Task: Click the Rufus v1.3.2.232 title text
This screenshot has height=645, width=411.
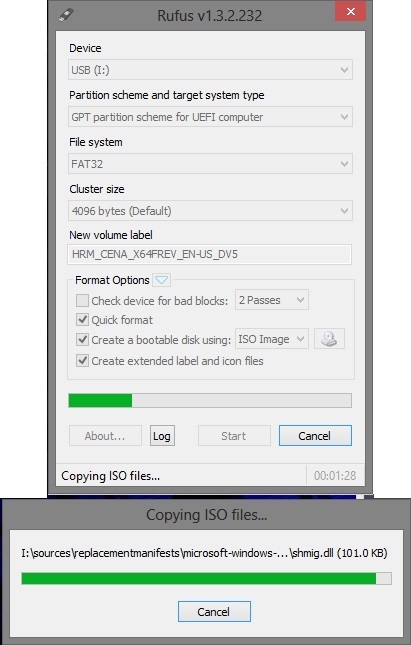Action: coord(209,16)
